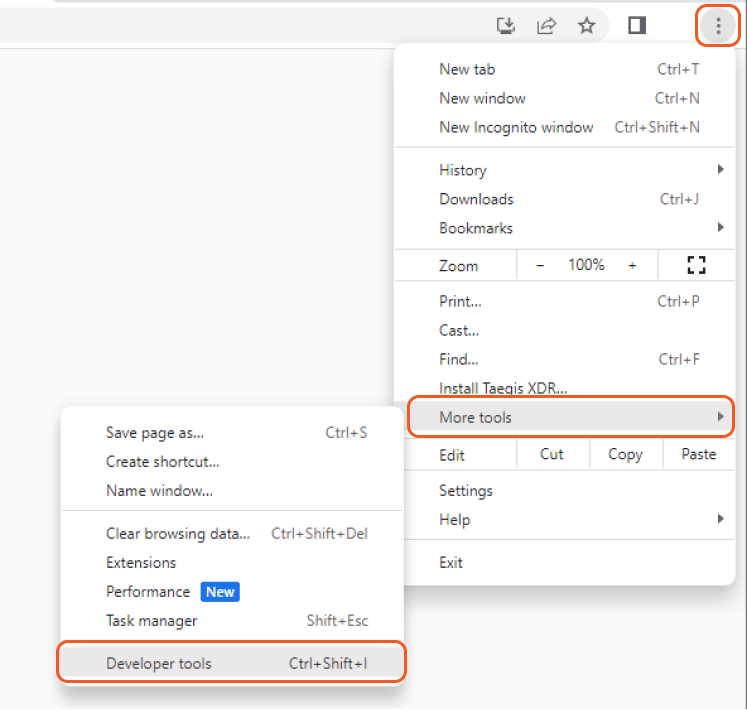Open the side panel icon

[x=637, y=25]
